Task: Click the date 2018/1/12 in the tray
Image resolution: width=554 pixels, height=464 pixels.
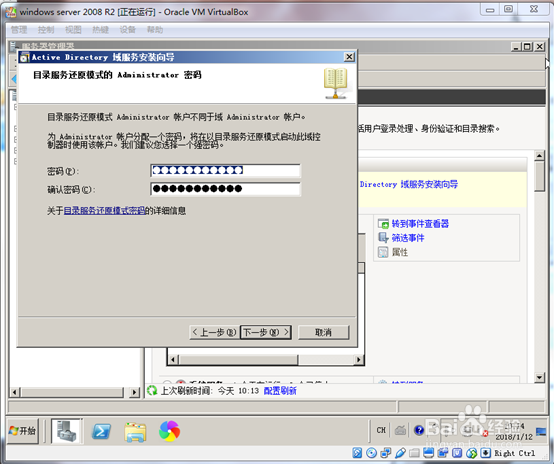Action: (x=514, y=437)
